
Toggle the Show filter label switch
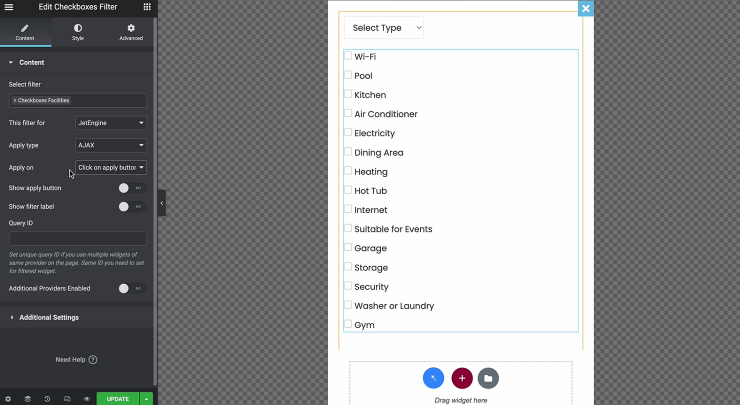click(x=132, y=207)
